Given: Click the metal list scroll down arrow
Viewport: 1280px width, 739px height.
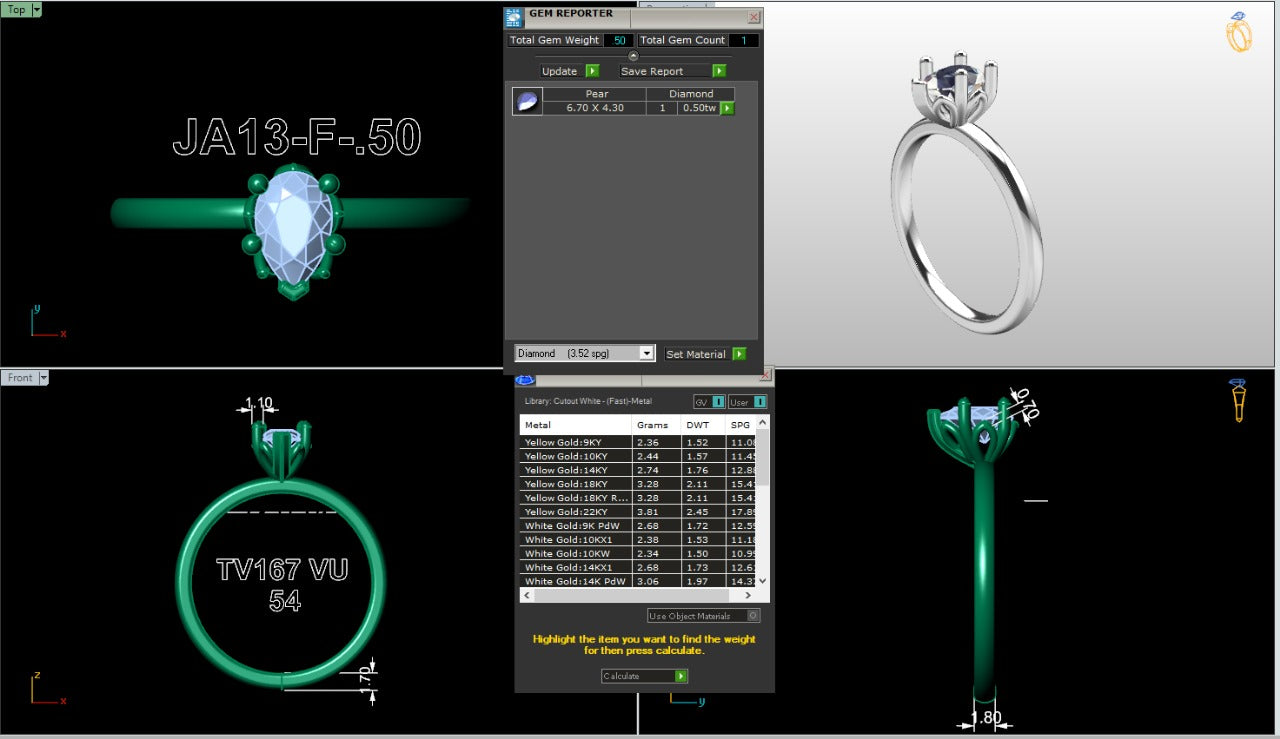Looking at the screenshot, I should pyautogui.click(x=764, y=581).
